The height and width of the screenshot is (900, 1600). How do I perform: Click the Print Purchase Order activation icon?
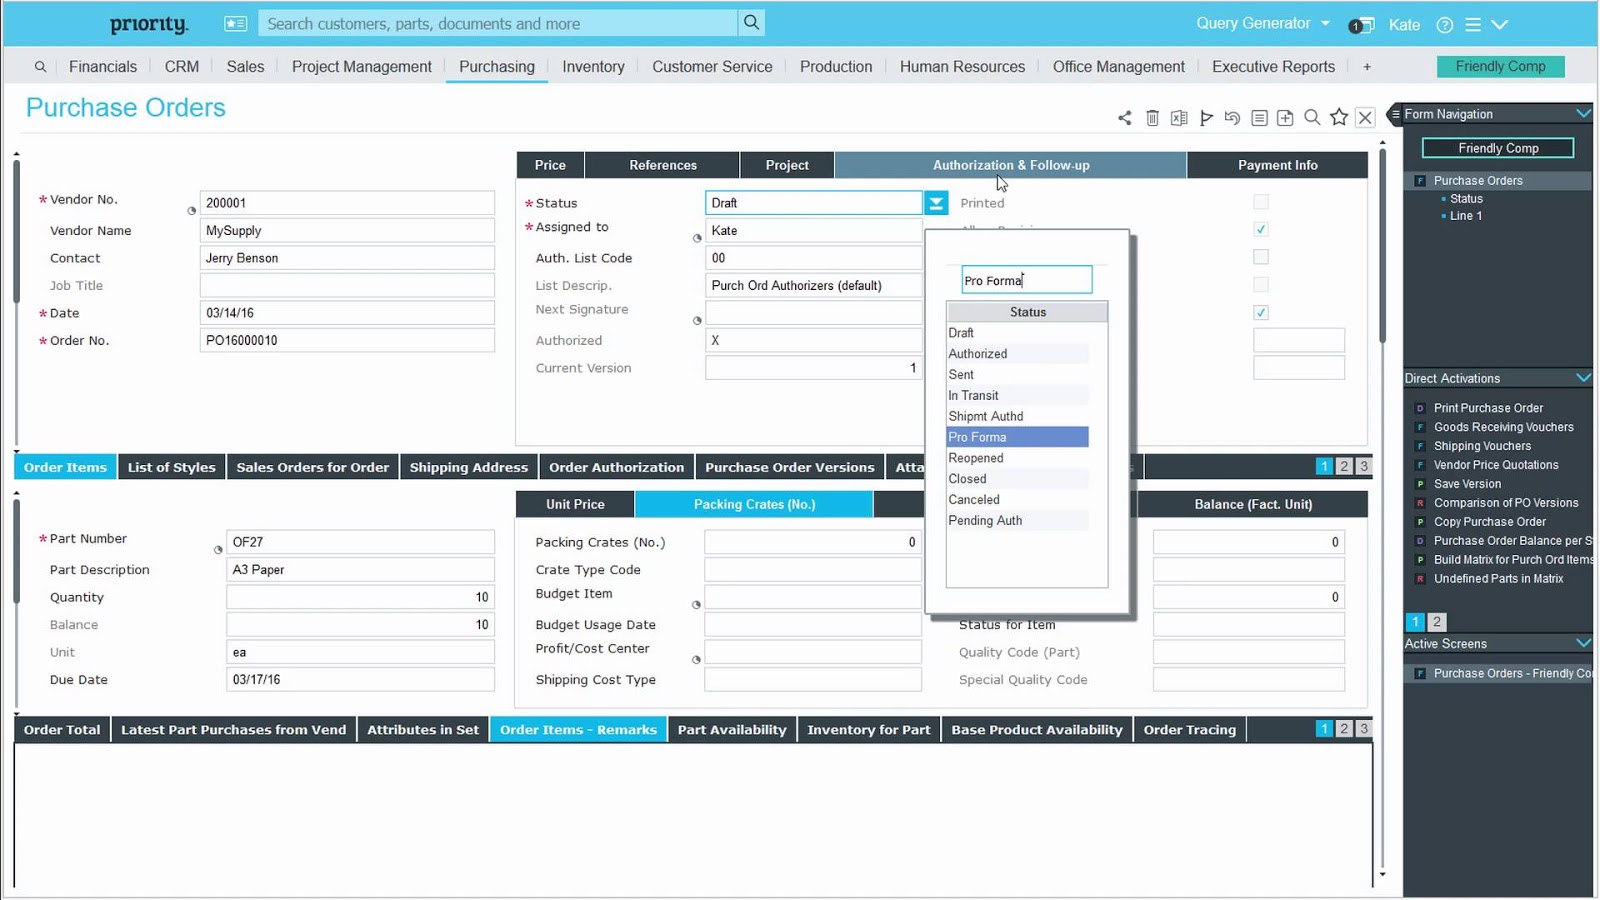(x=1420, y=408)
